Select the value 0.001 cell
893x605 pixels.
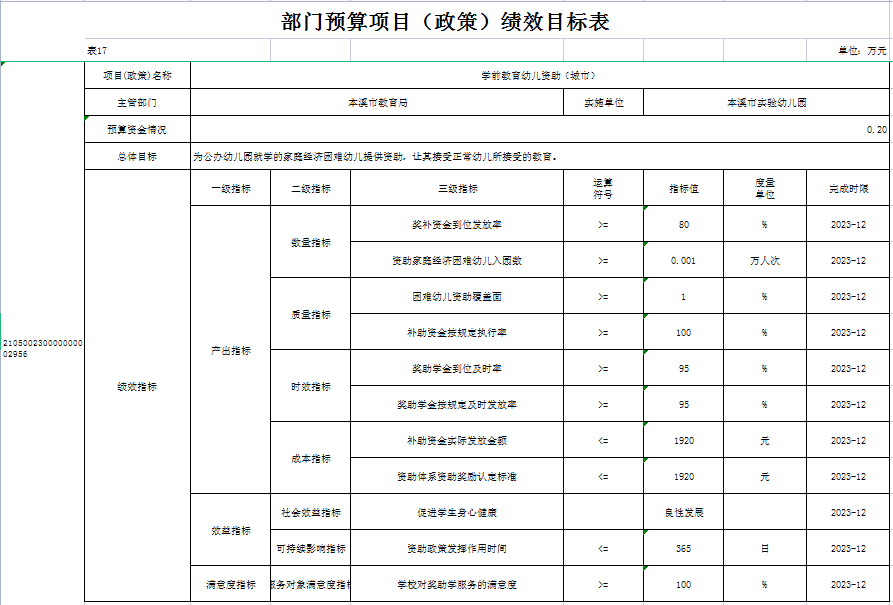(683, 260)
